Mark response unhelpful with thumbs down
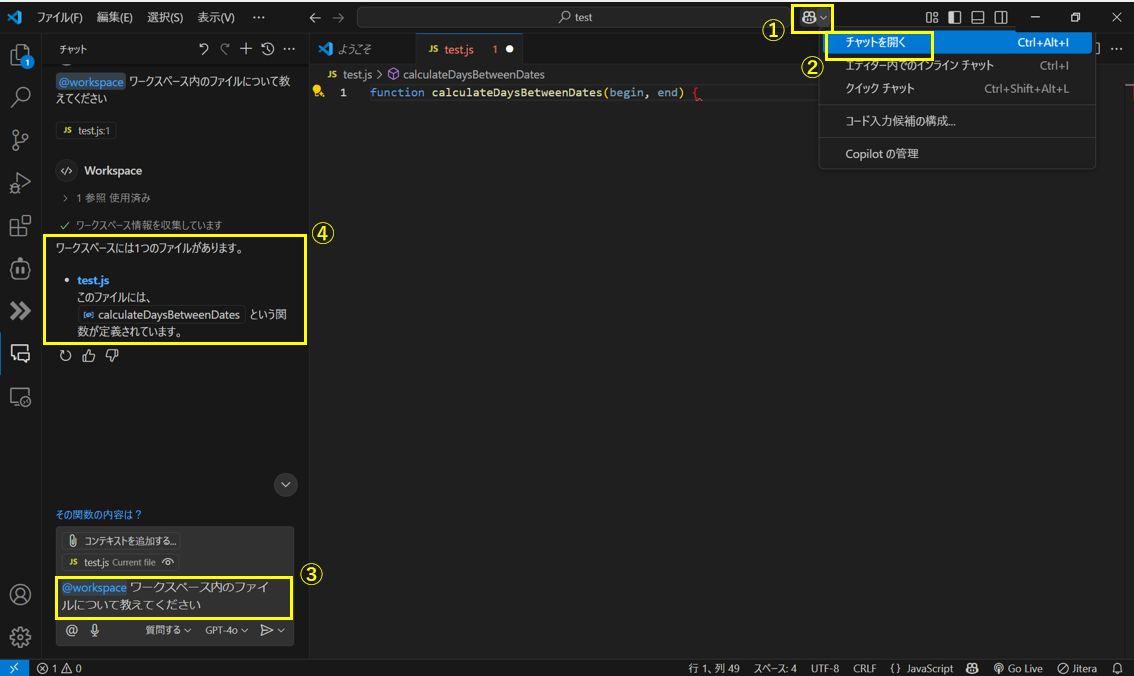This screenshot has width=1134, height=676. pyautogui.click(x=112, y=355)
